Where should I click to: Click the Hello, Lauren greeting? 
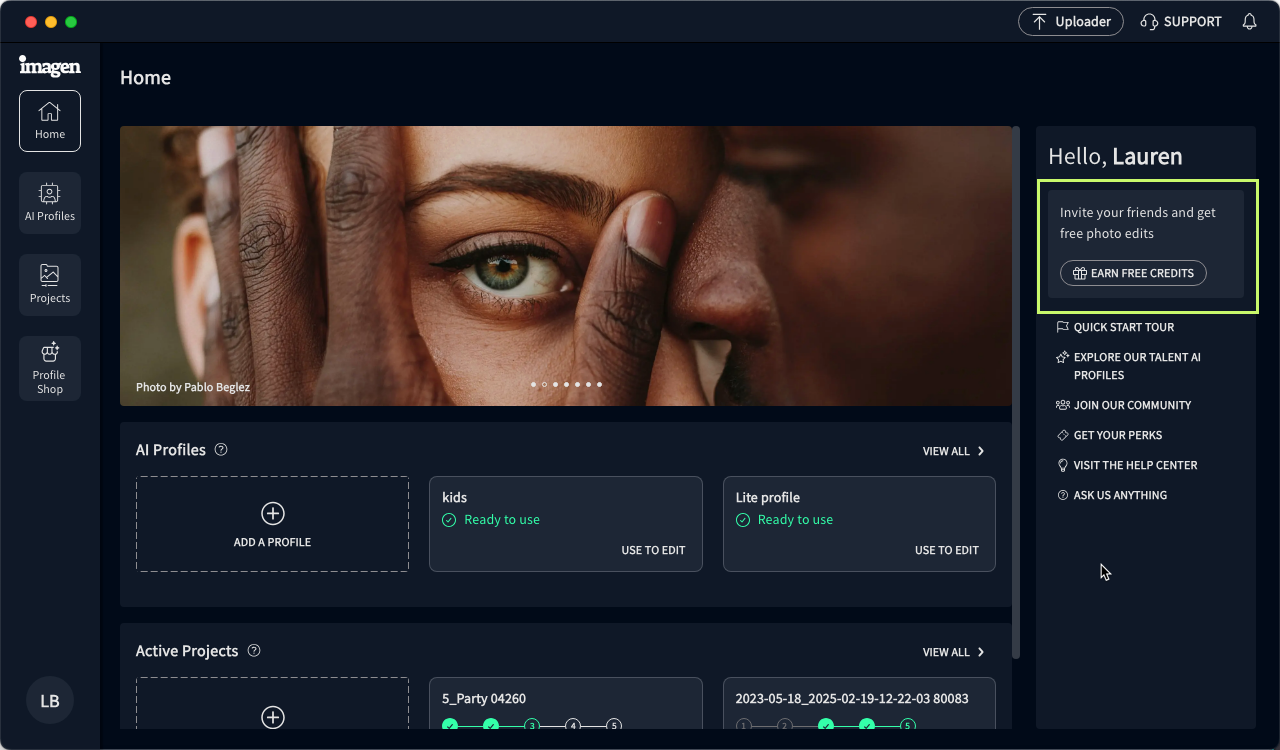[x=1115, y=156]
